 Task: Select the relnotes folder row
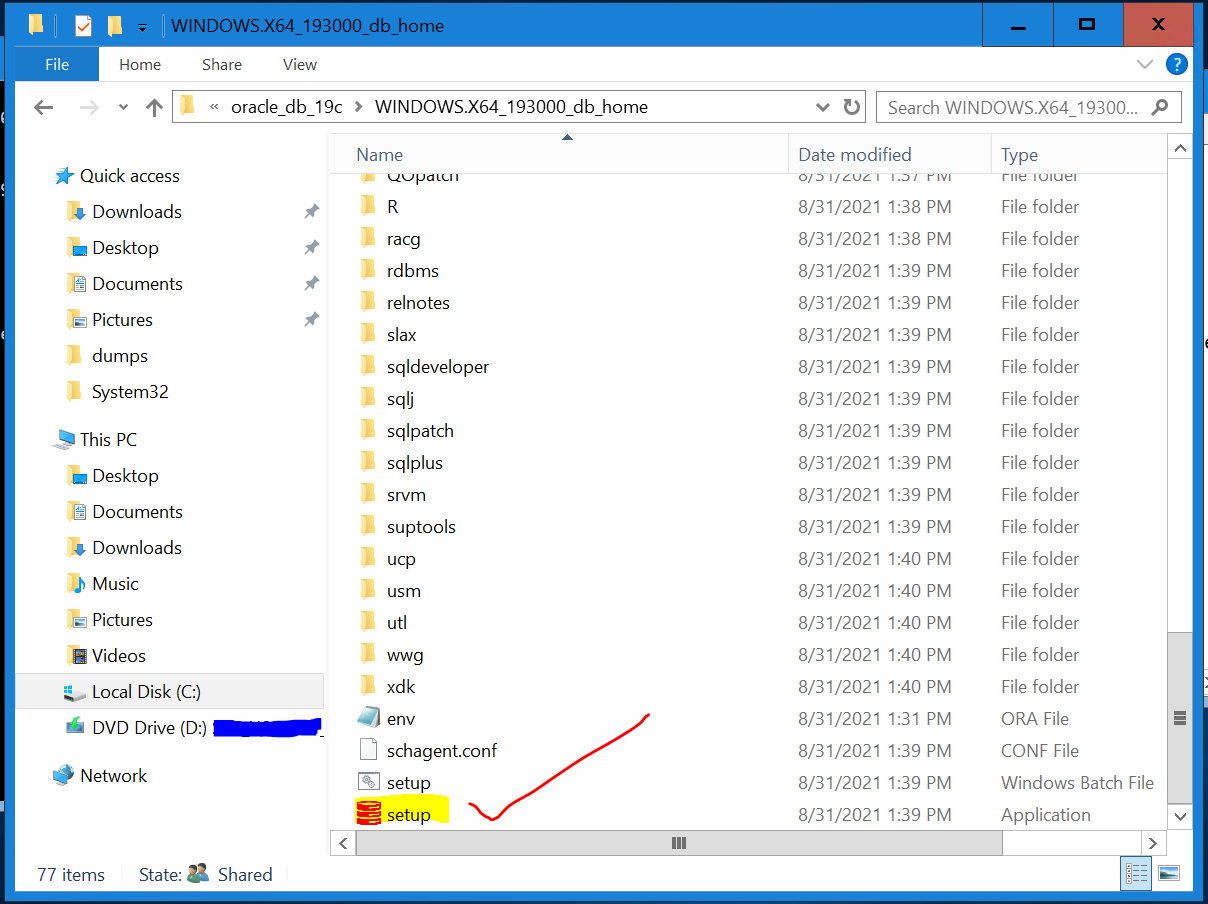(x=748, y=302)
